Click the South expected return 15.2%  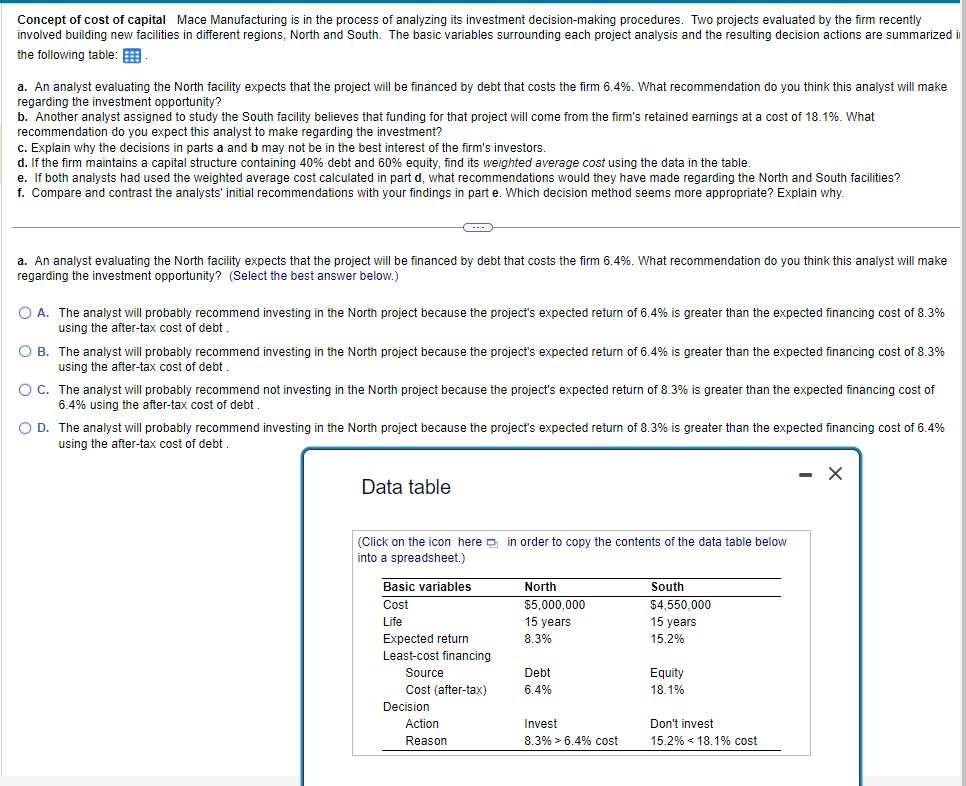(667, 639)
